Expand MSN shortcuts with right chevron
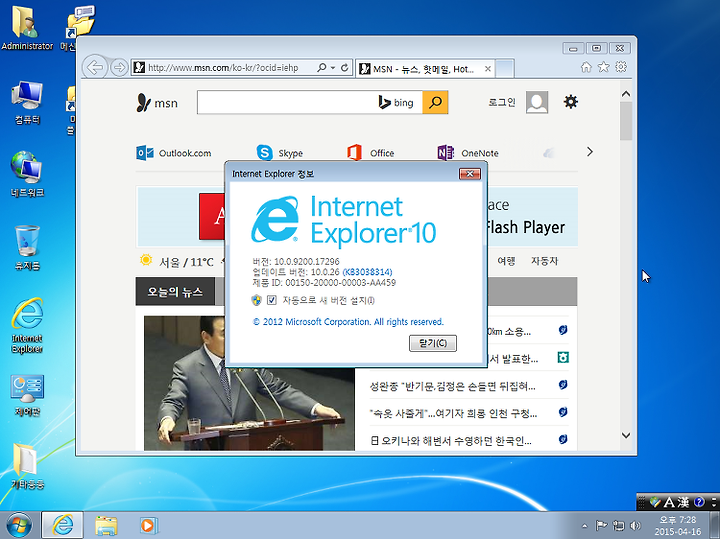The height and width of the screenshot is (539, 720). point(590,152)
